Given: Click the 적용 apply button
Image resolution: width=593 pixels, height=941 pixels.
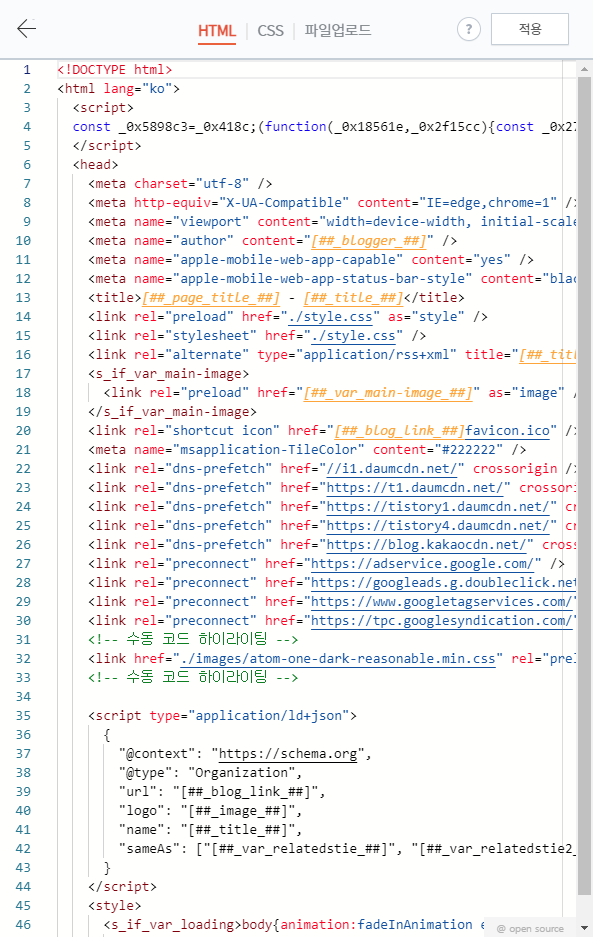Looking at the screenshot, I should pyautogui.click(x=529, y=29).
